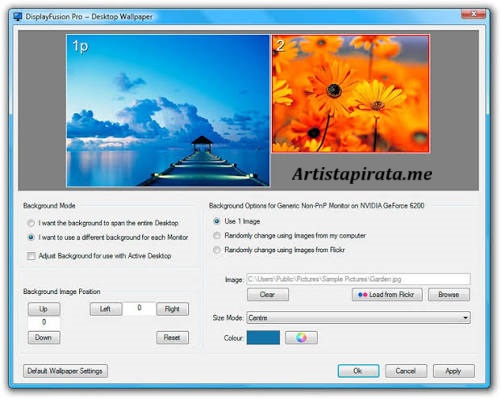Screen dimensions: 501x399
Task: Click the Load from Flickr button
Action: pyautogui.click(x=387, y=295)
